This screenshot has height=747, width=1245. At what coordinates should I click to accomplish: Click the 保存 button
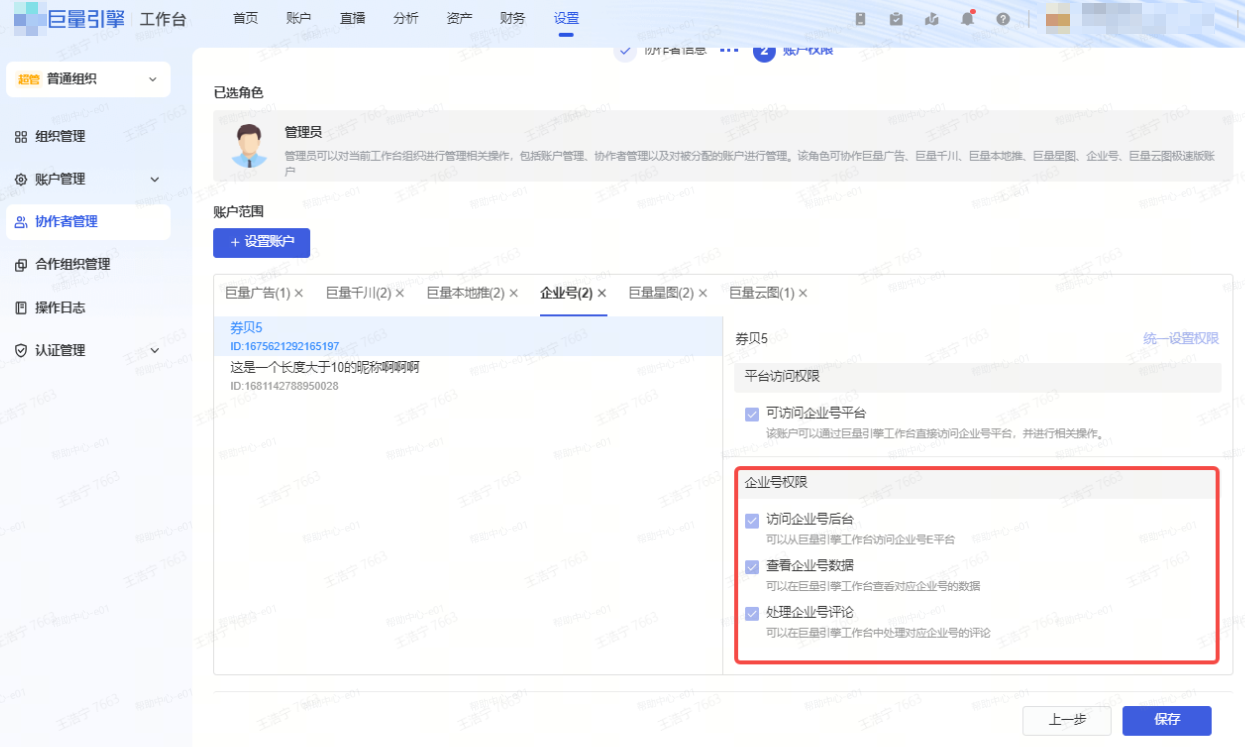coord(1167,720)
